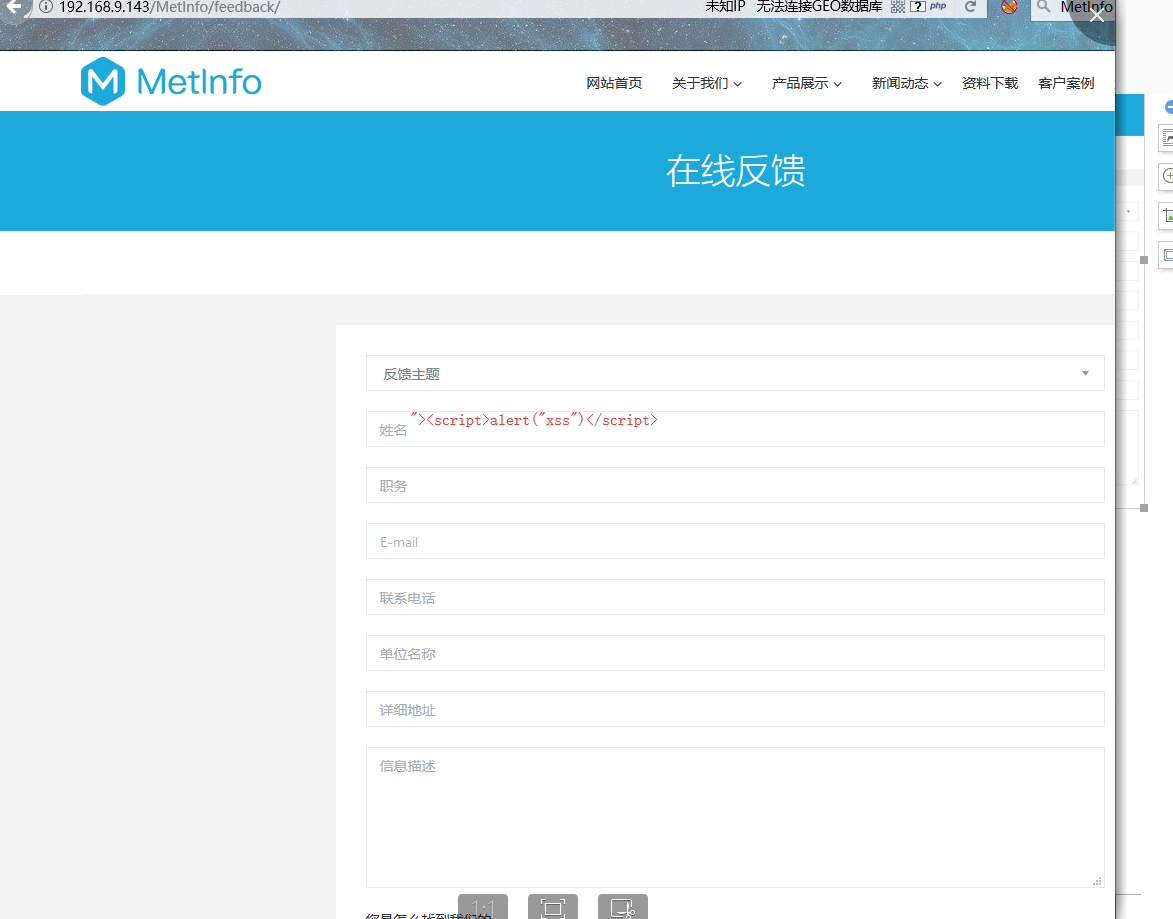Viewport: 1173px width, 919px height.
Task: Expand the 产品展示 menu
Action: click(x=807, y=83)
